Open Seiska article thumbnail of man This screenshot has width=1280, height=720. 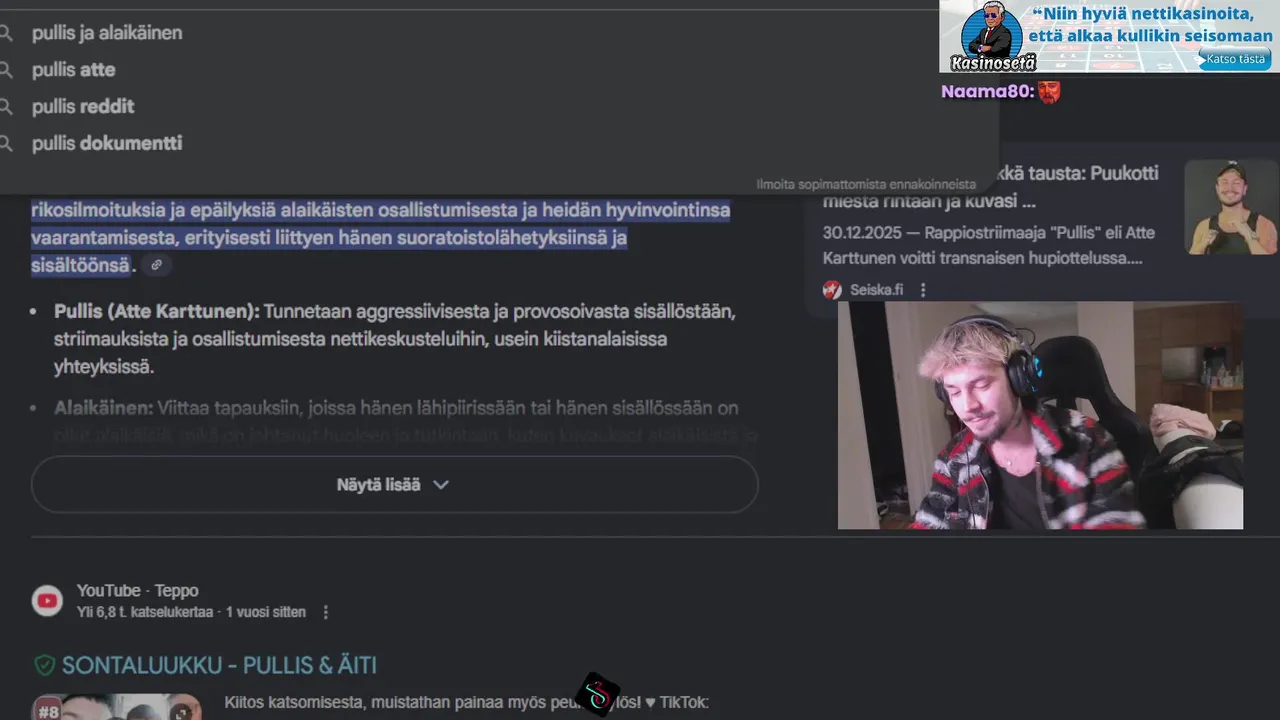(1231, 207)
